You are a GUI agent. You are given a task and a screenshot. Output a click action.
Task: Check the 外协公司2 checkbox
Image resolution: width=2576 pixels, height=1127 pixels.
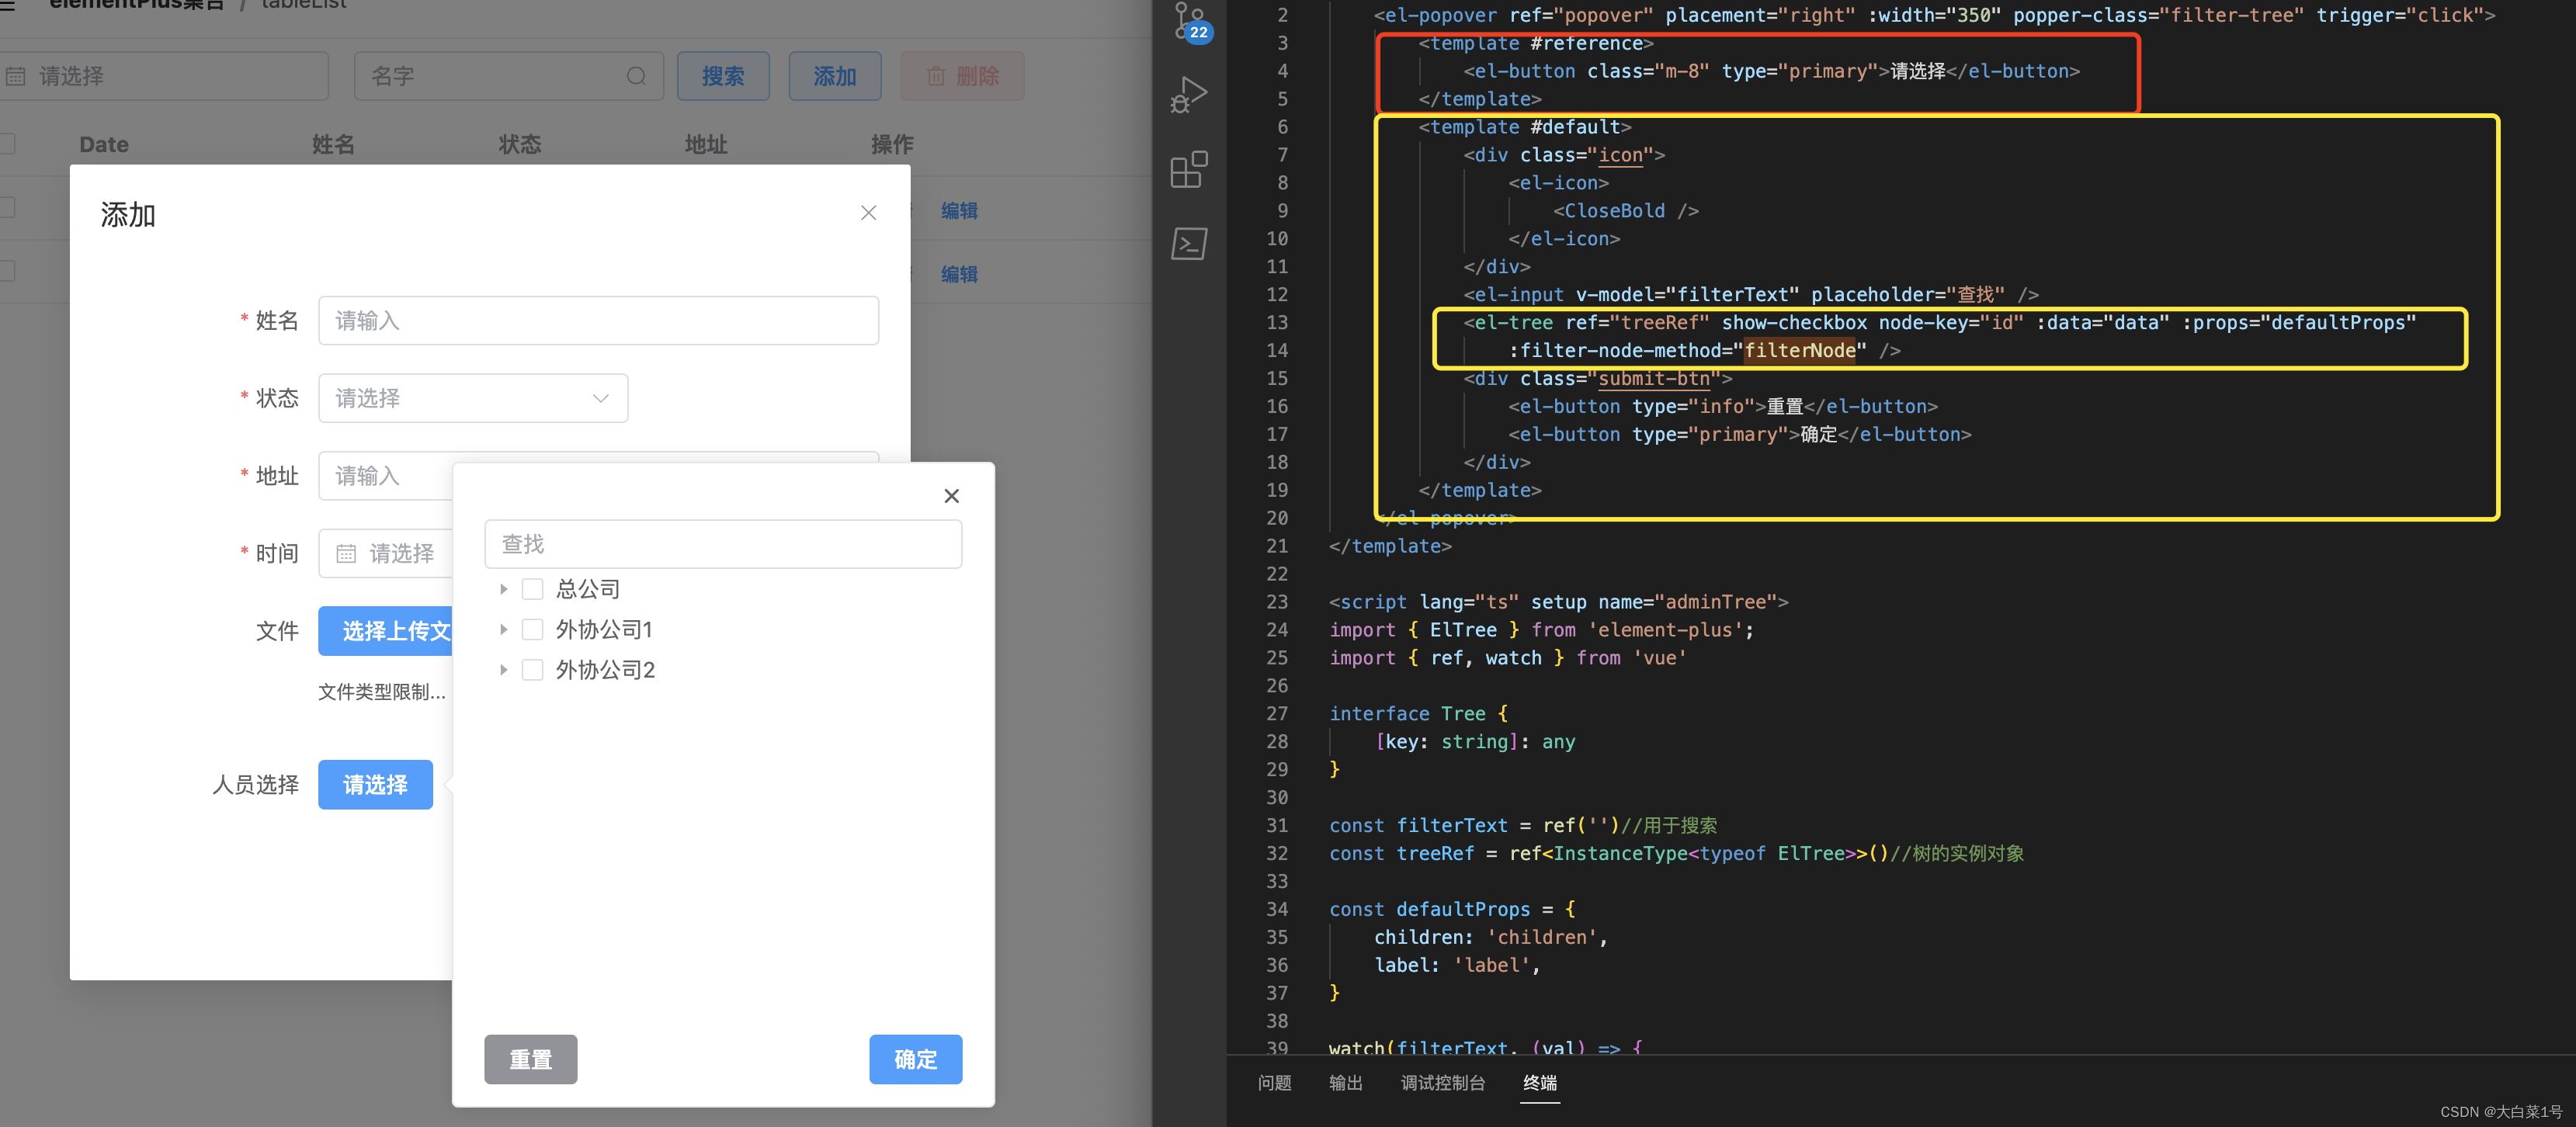[533, 670]
